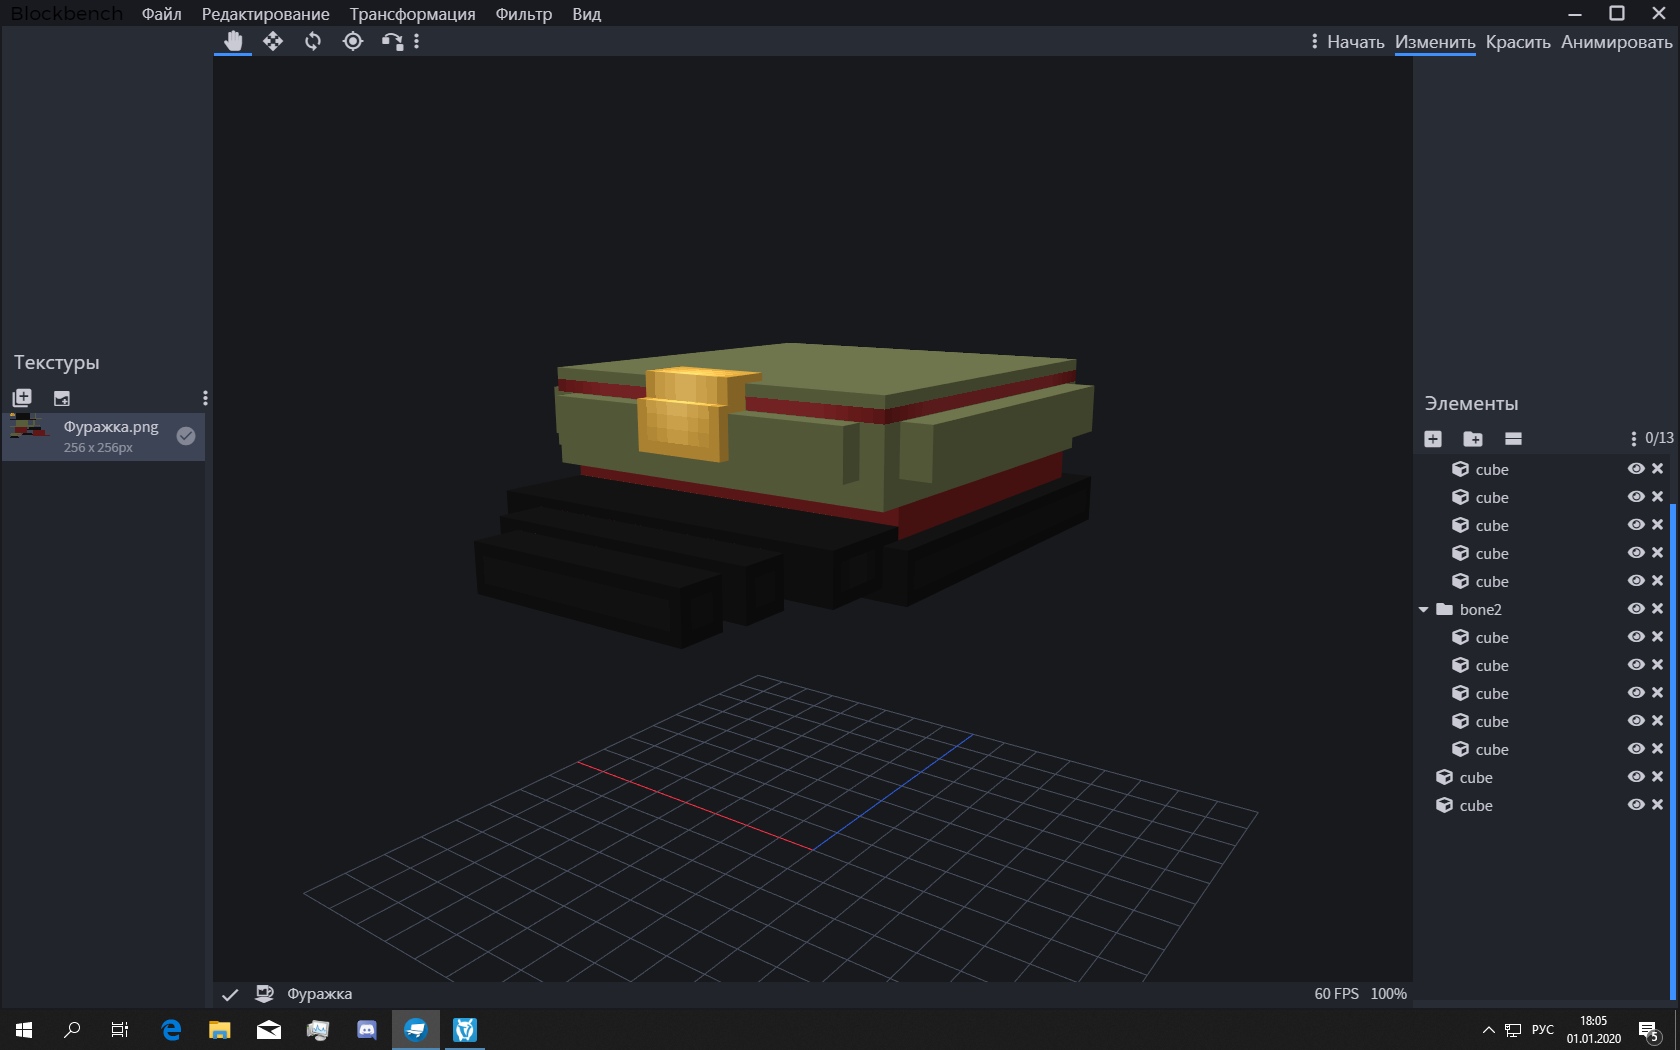Click the saved checkmark on Фуражка.png
1680x1050 pixels.
point(186,435)
